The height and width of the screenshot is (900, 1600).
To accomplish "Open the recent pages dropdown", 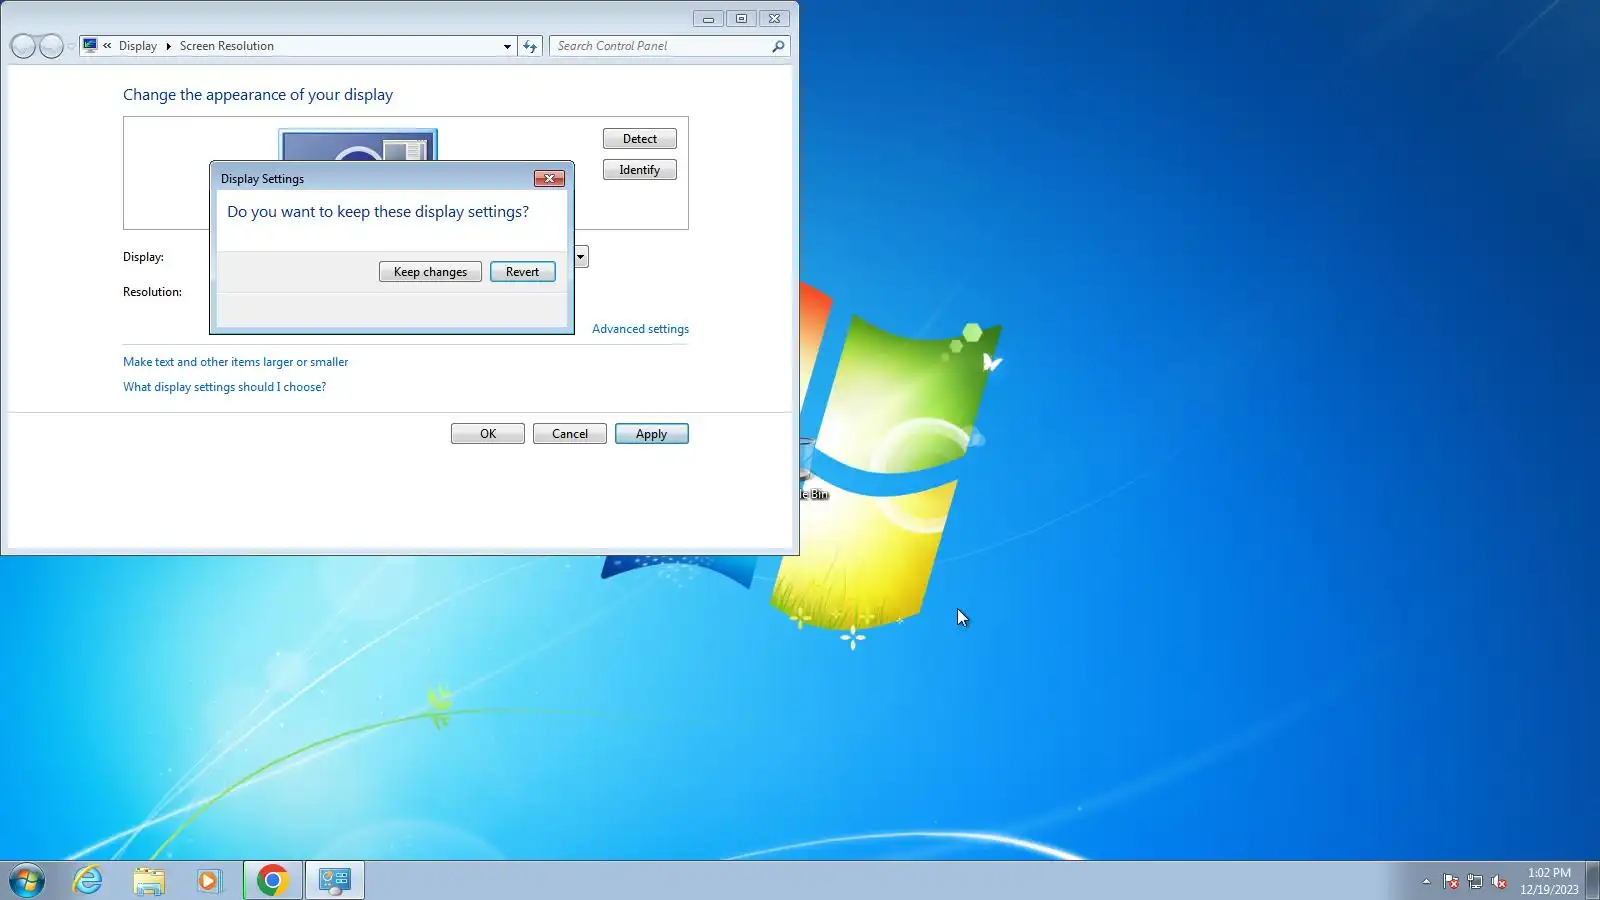I will pos(71,46).
